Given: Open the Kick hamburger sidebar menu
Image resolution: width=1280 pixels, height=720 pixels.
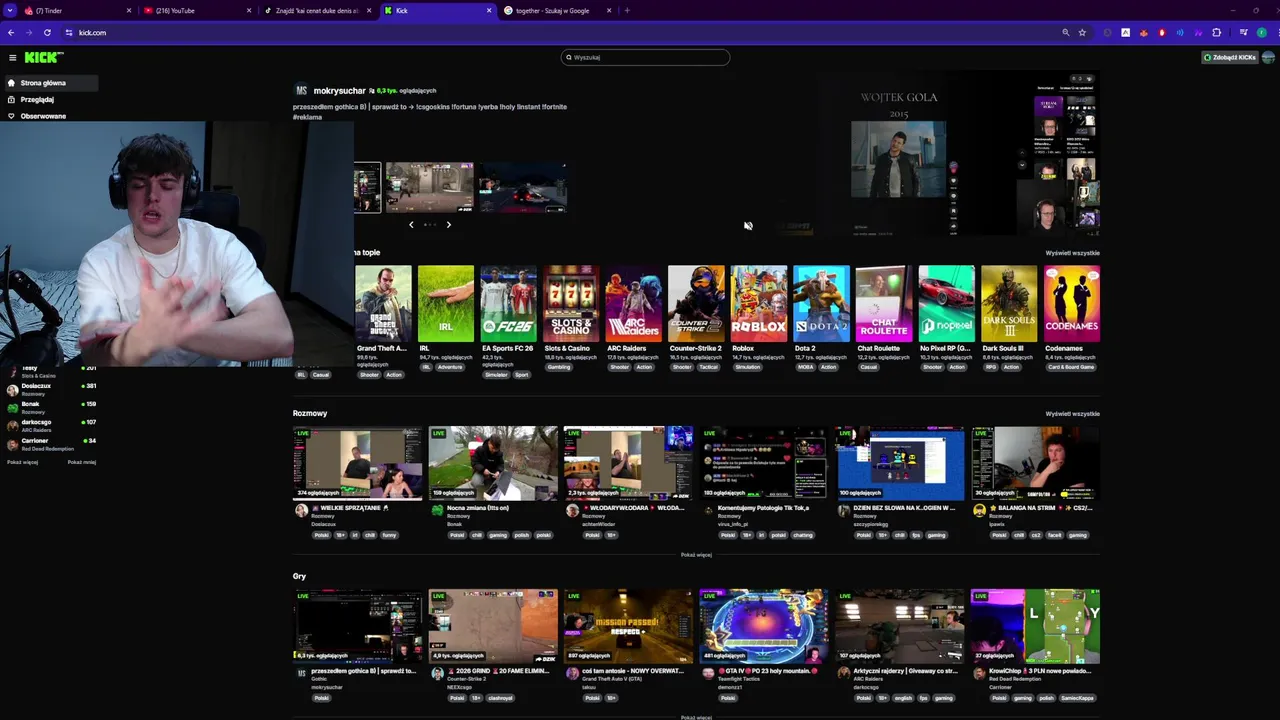Looking at the screenshot, I should coord(12,58).
